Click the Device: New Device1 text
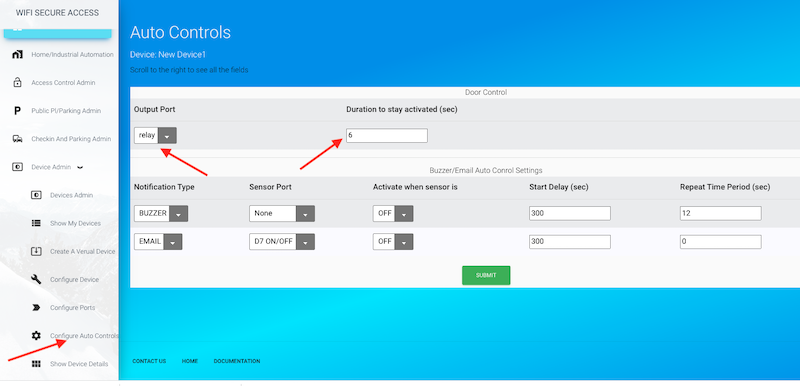The width and height of the screenshot is (800, 386). [x=168, y=55]
